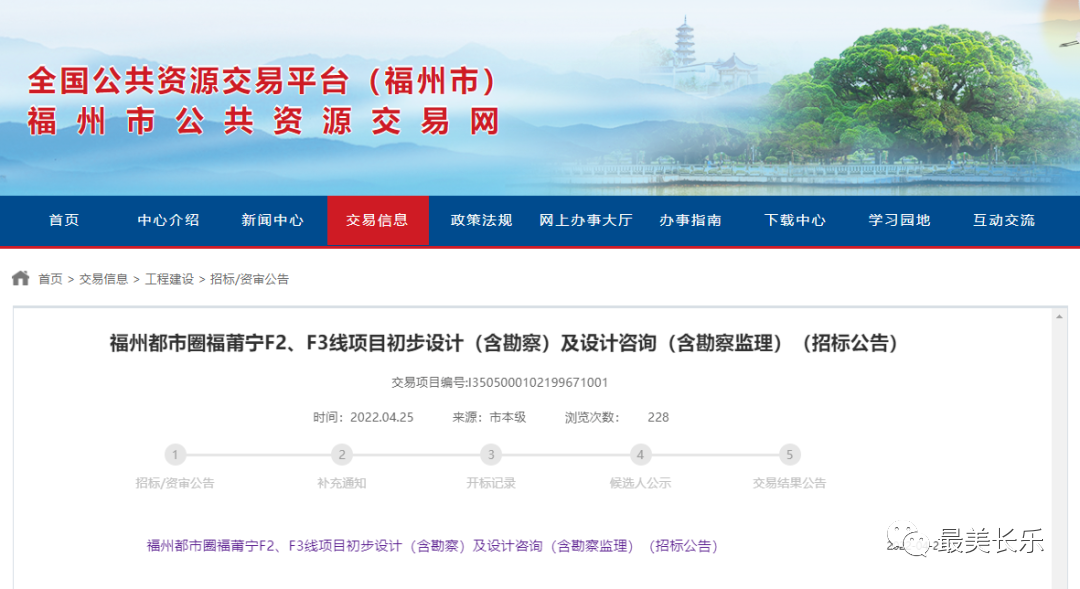Select step 4 circle 候选人公示
This screenshot has width=1080, height=589.
640,455
